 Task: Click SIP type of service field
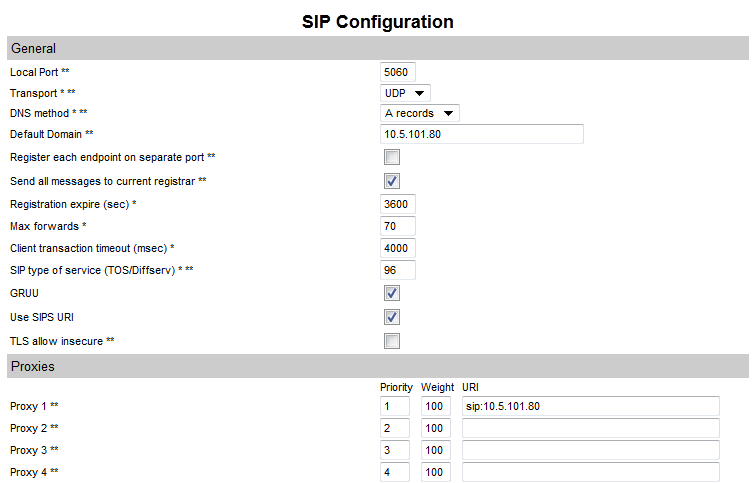pyautogui.click(x=397, y=270)
